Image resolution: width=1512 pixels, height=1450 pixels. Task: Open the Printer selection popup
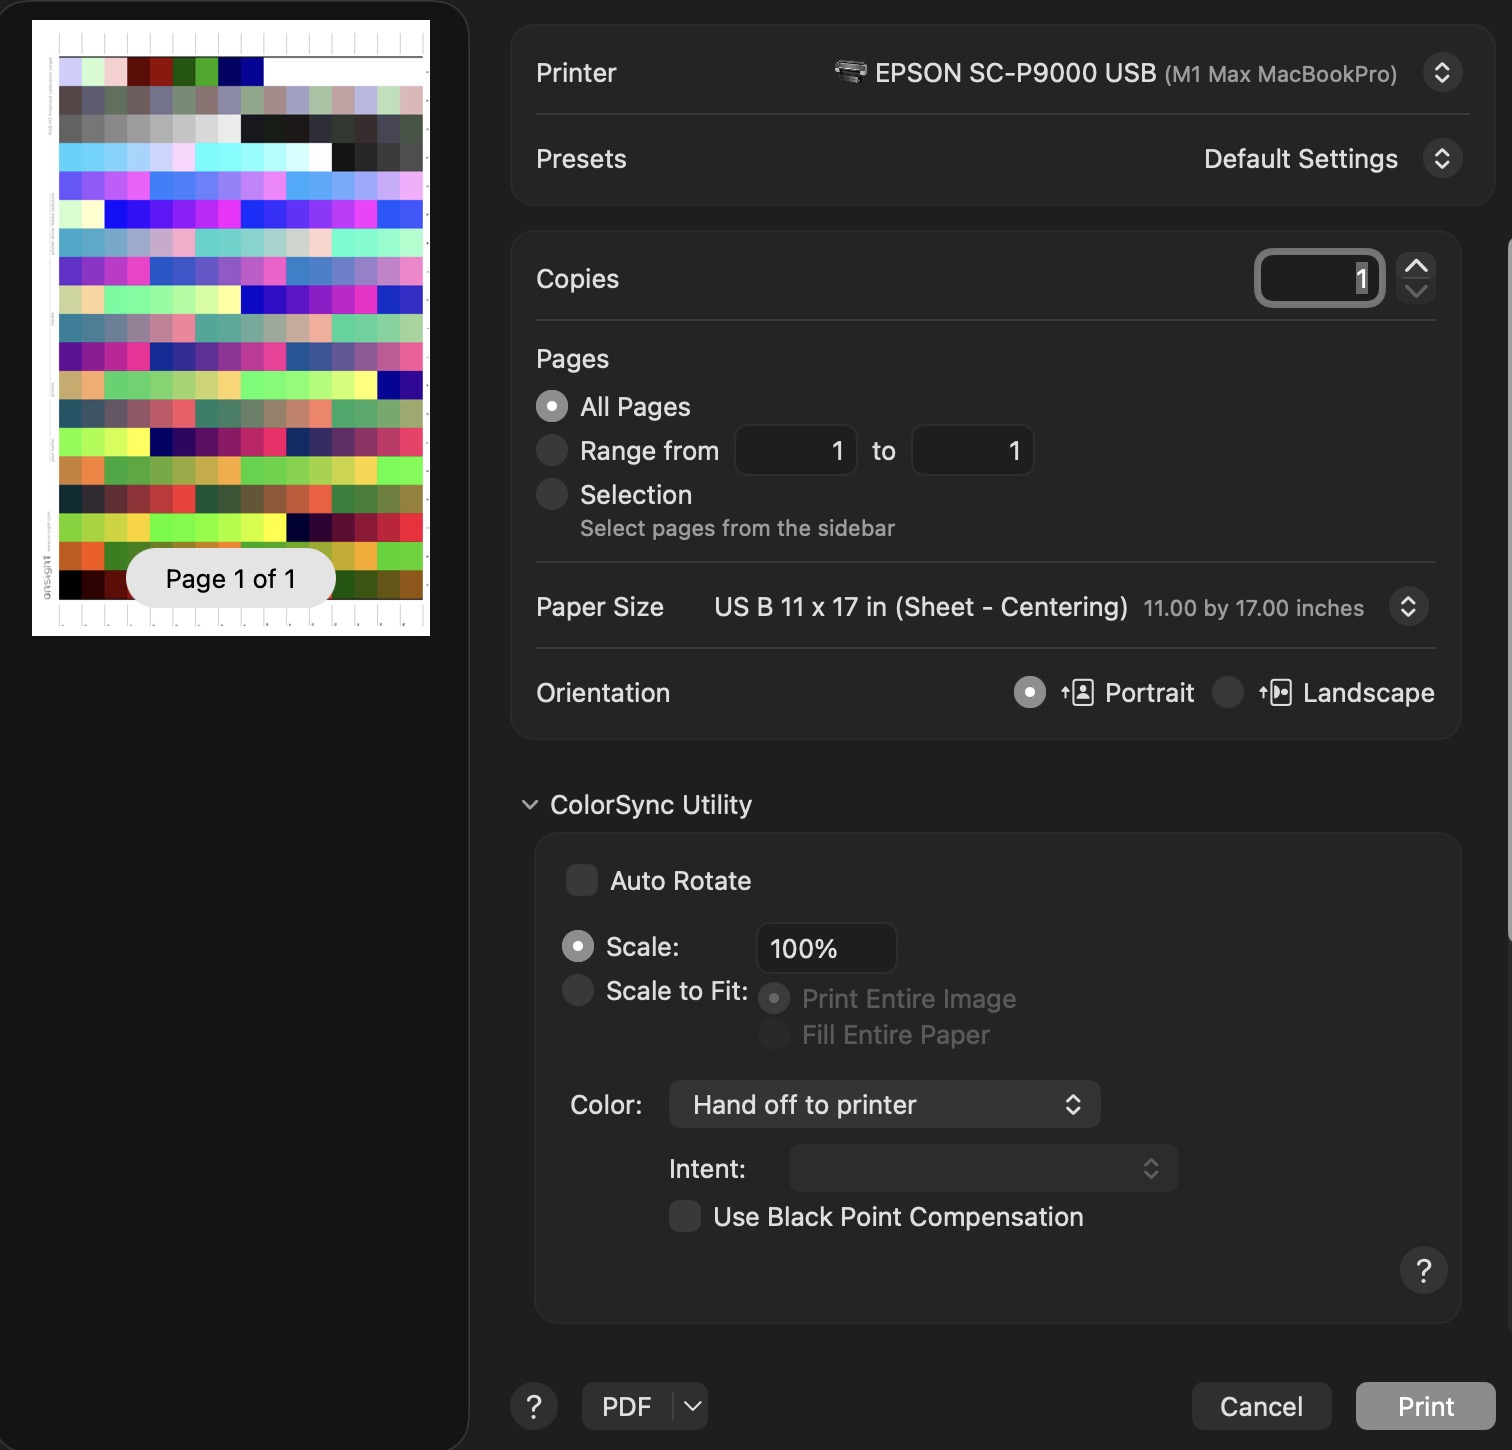(x=1442, y=73)
